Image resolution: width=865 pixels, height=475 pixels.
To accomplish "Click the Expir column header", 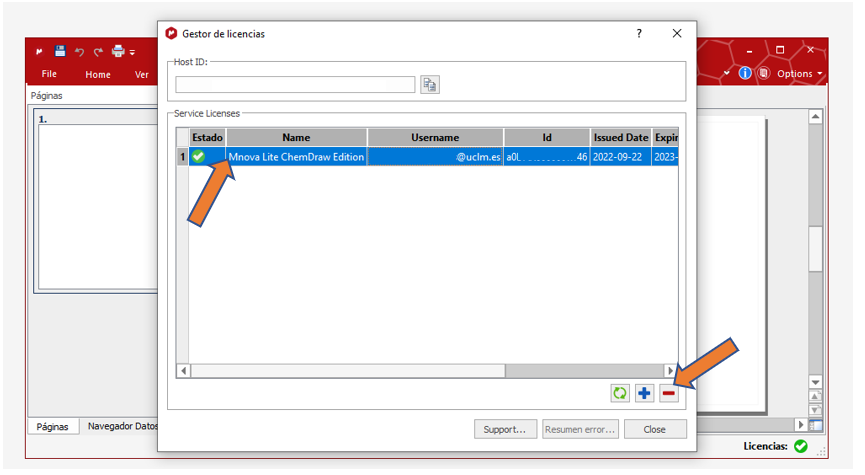I will (x=665, y=137).
